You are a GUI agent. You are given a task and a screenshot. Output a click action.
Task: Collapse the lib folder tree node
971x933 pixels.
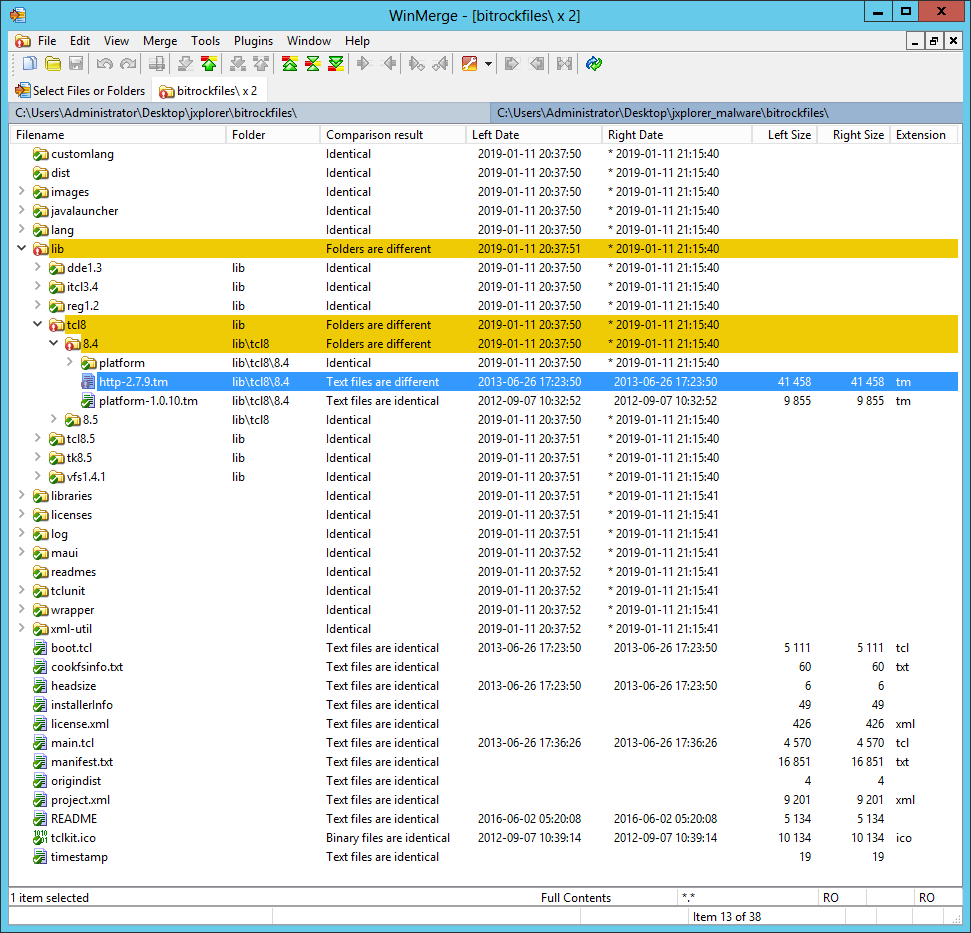(22, 249)
